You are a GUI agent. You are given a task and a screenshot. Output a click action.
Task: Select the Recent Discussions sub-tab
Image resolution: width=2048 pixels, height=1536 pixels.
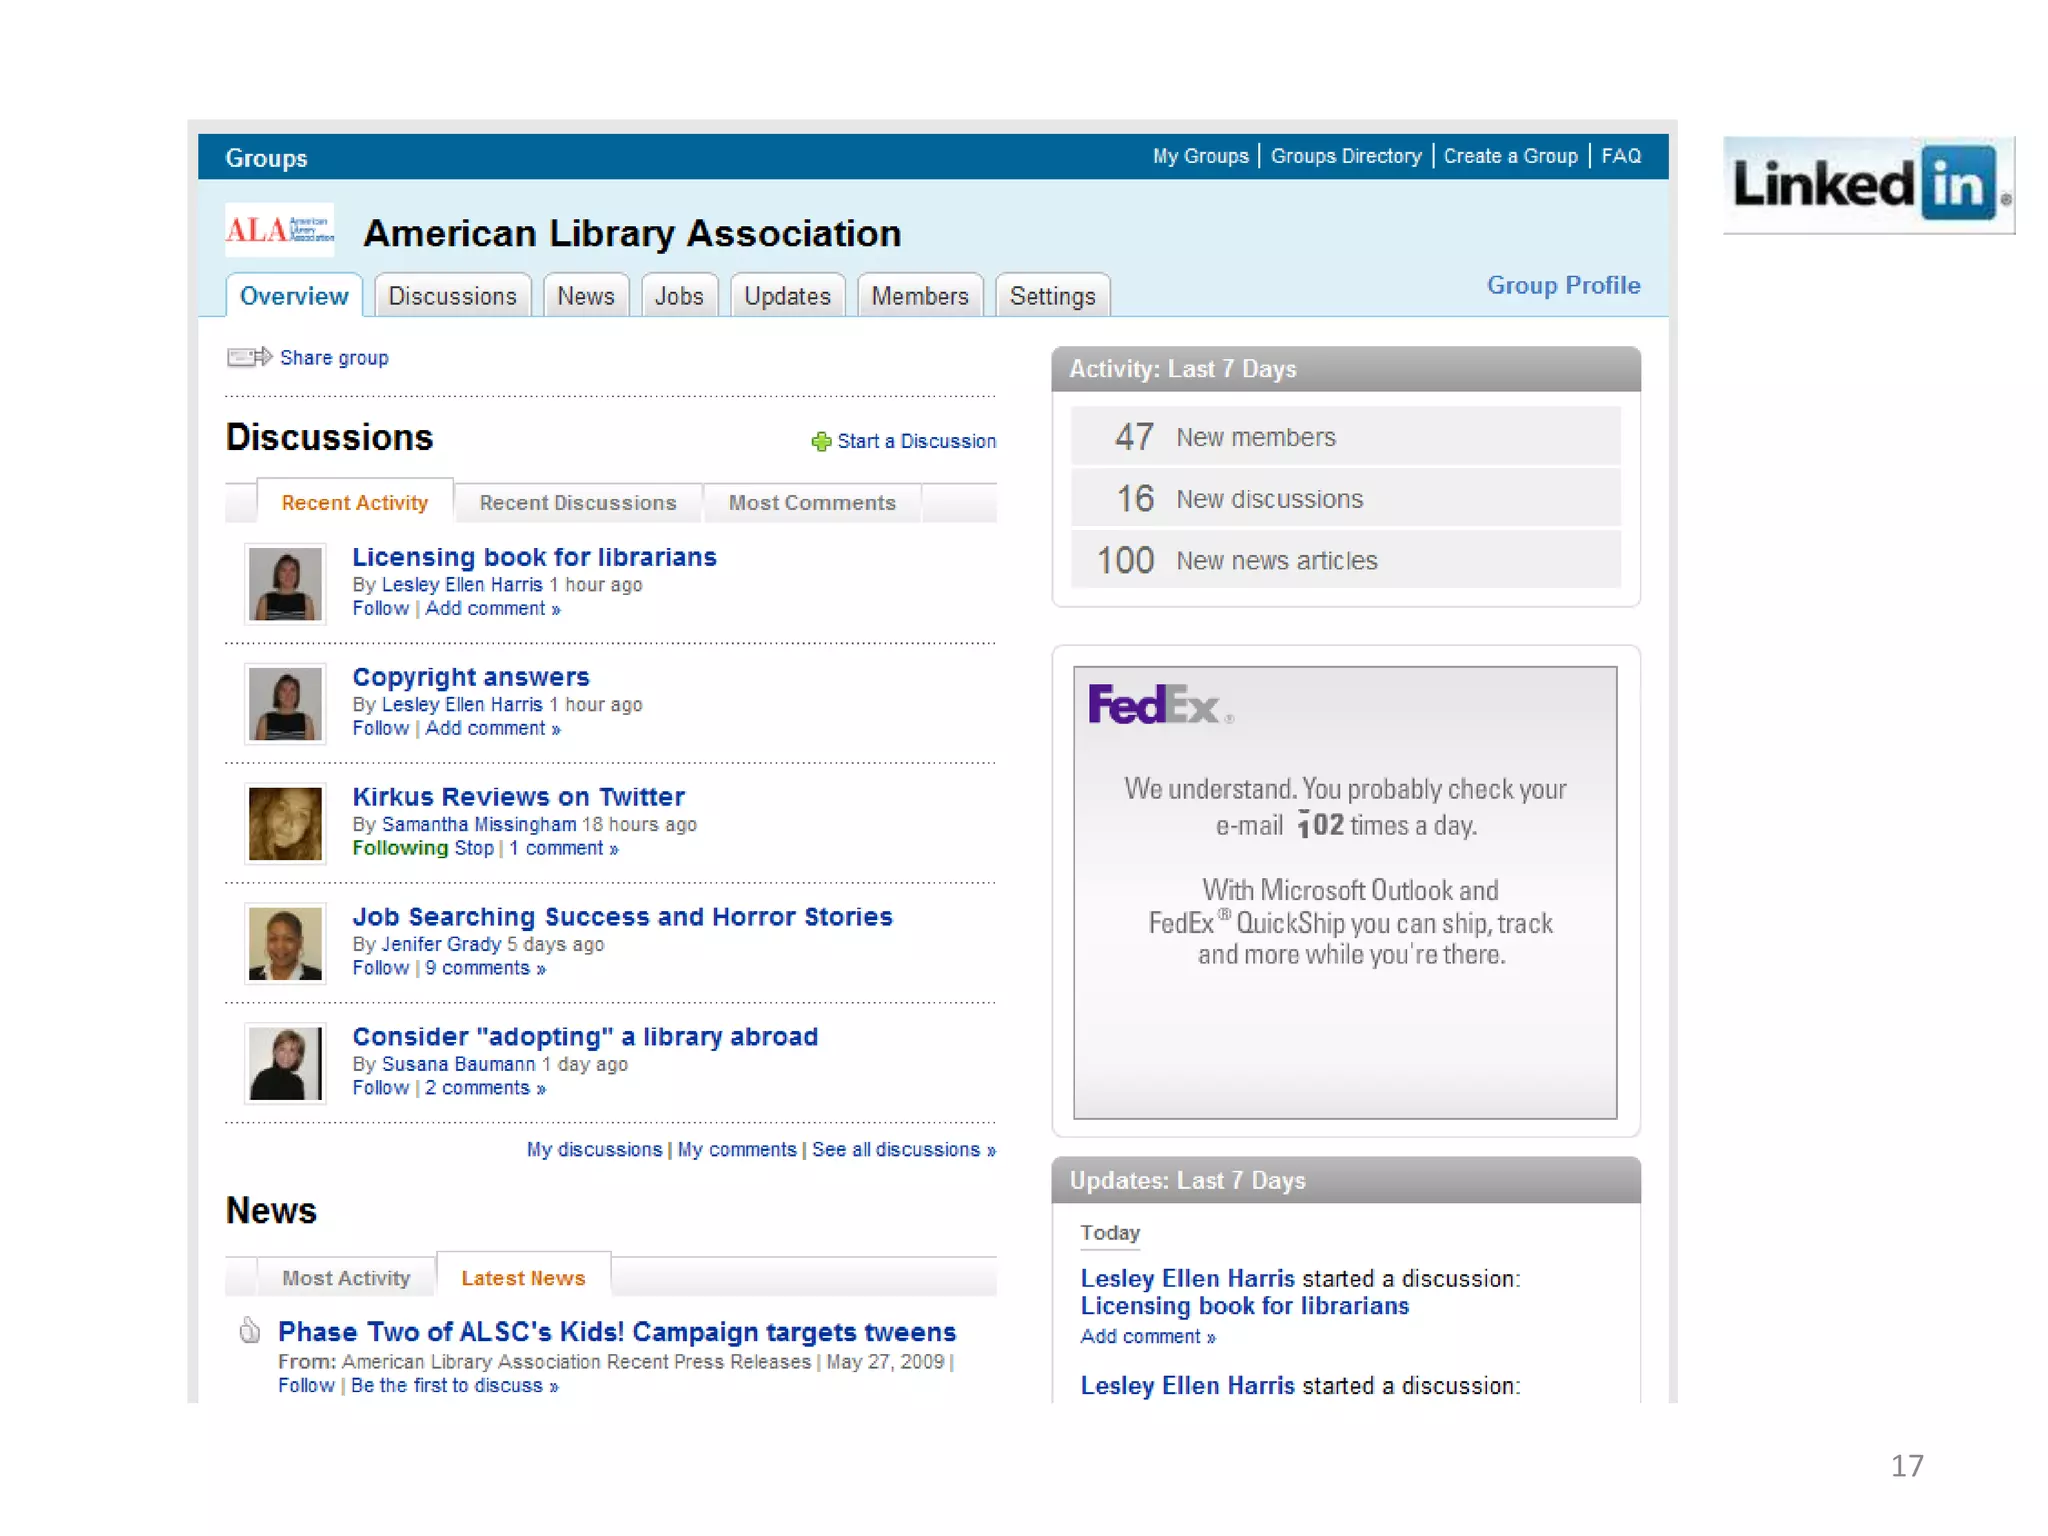(x=578, y=502)
